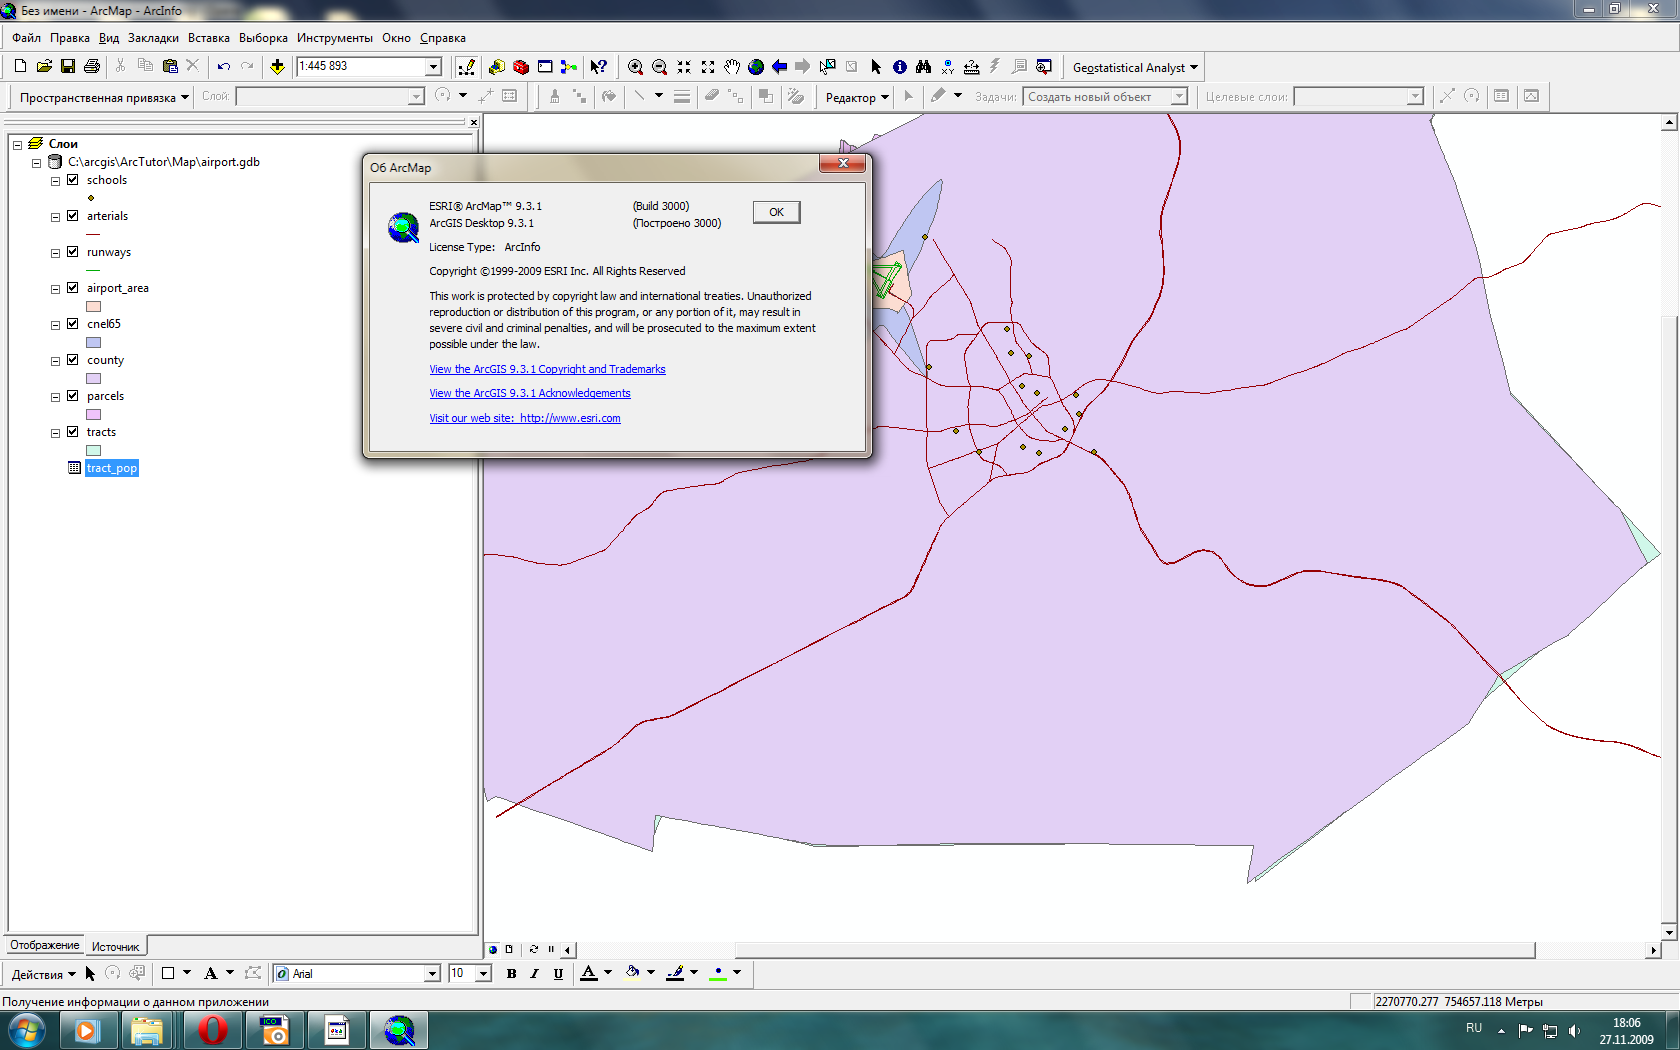Open the Copyright and Trademarks link
Screen dimensions: 1680x1050
(x=547, y=369)
